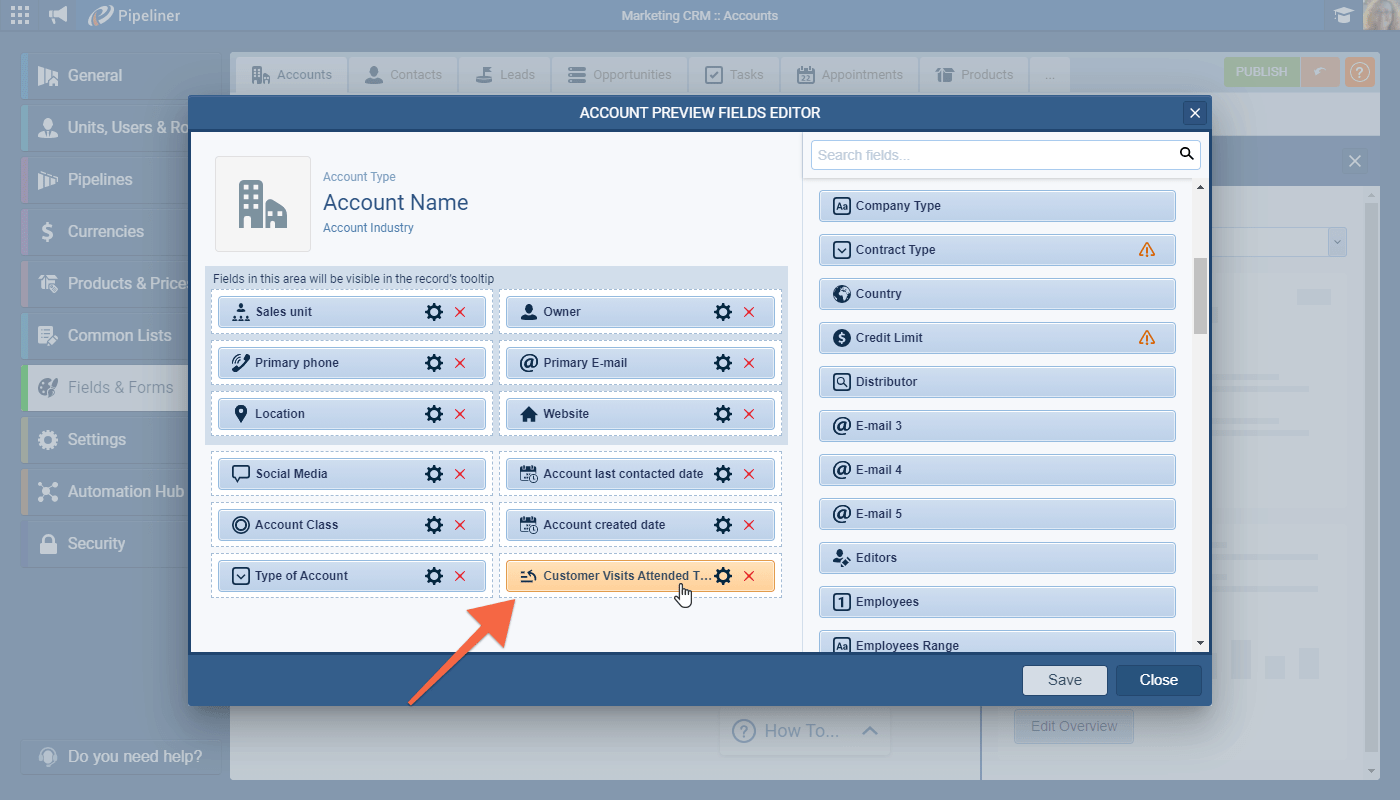
Task: Close the dialog with the header X
Action: (x=1193, y=113)
